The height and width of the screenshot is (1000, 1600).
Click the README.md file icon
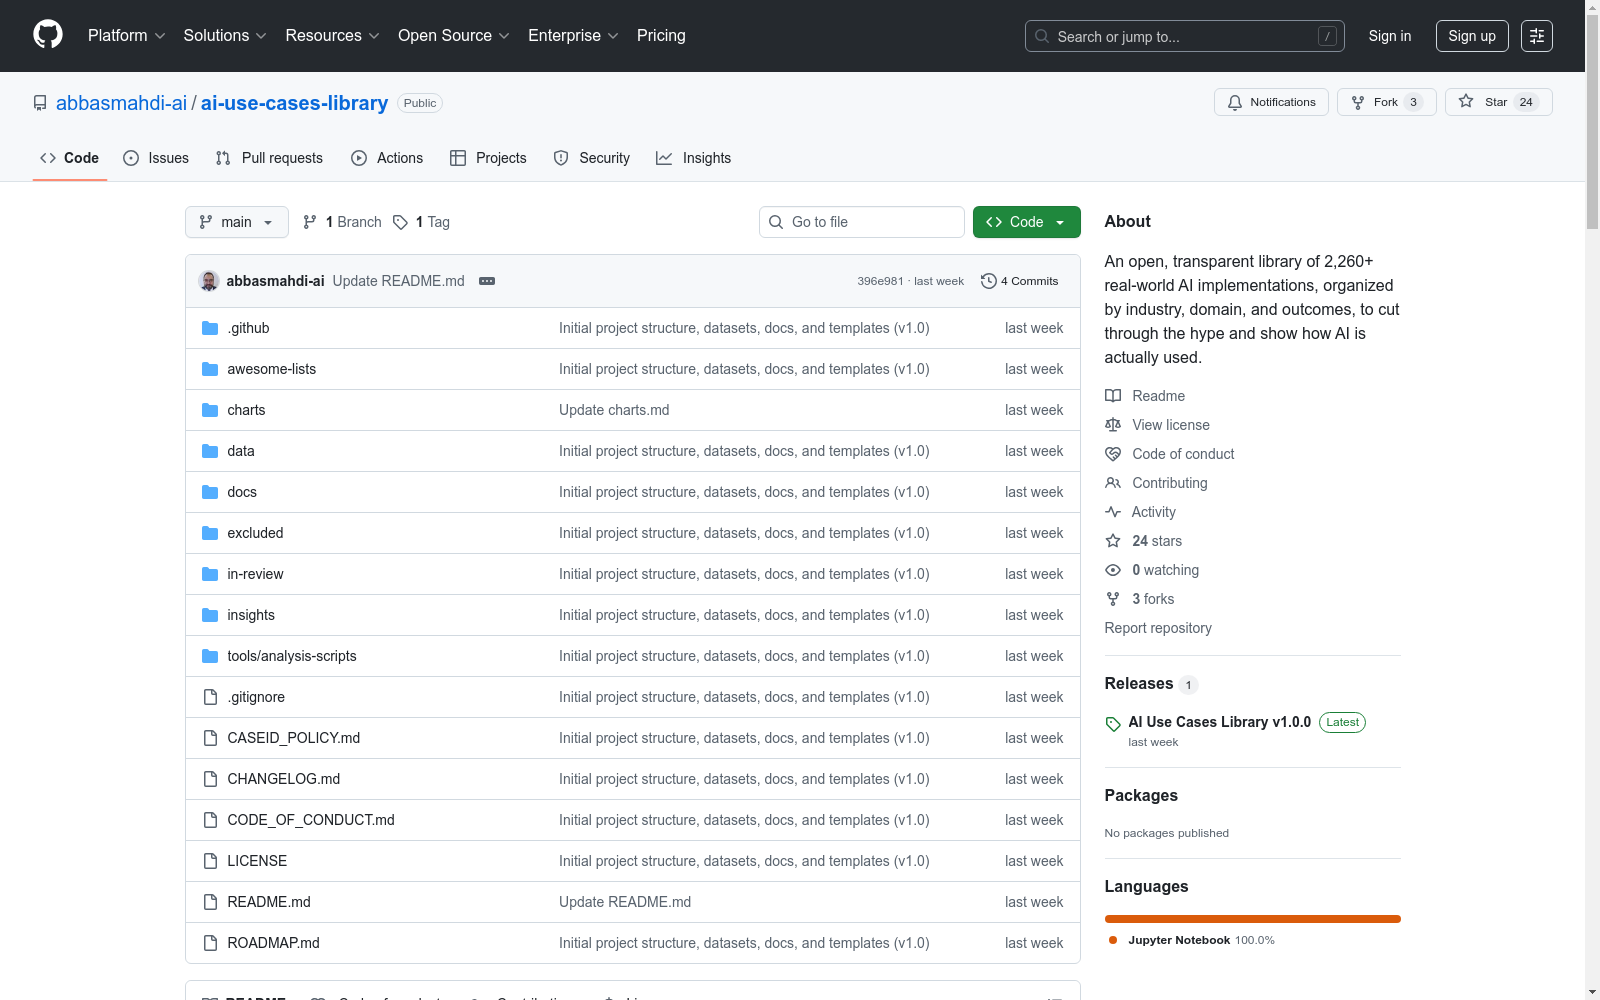click(x=210, y=902)
